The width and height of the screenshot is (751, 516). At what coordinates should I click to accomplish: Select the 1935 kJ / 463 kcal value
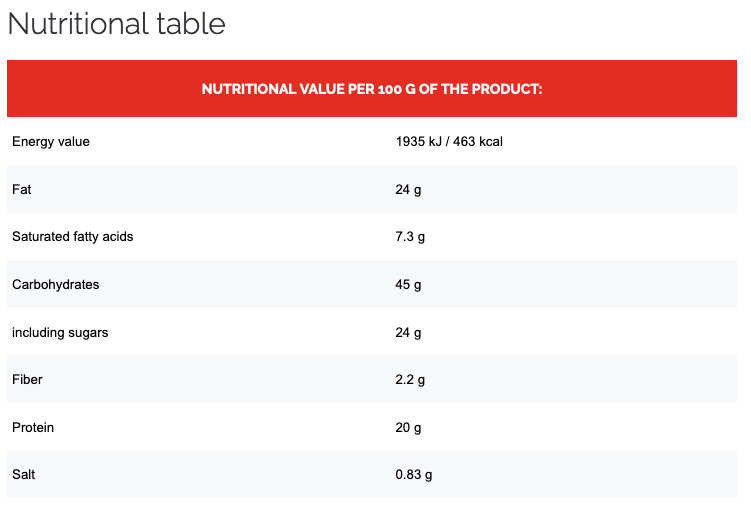click(449, 142)
